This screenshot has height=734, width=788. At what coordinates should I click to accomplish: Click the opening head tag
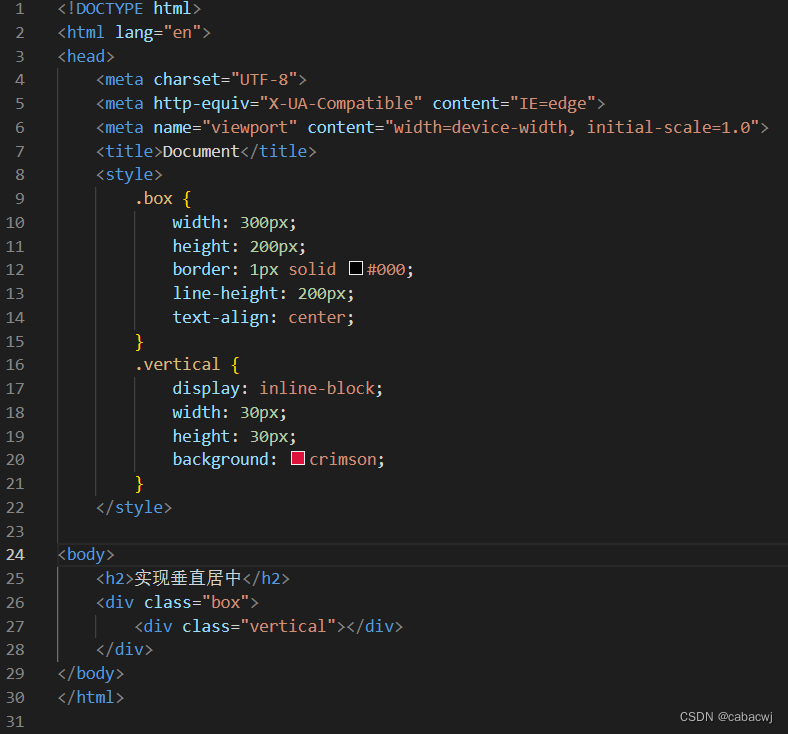point(86,57)
